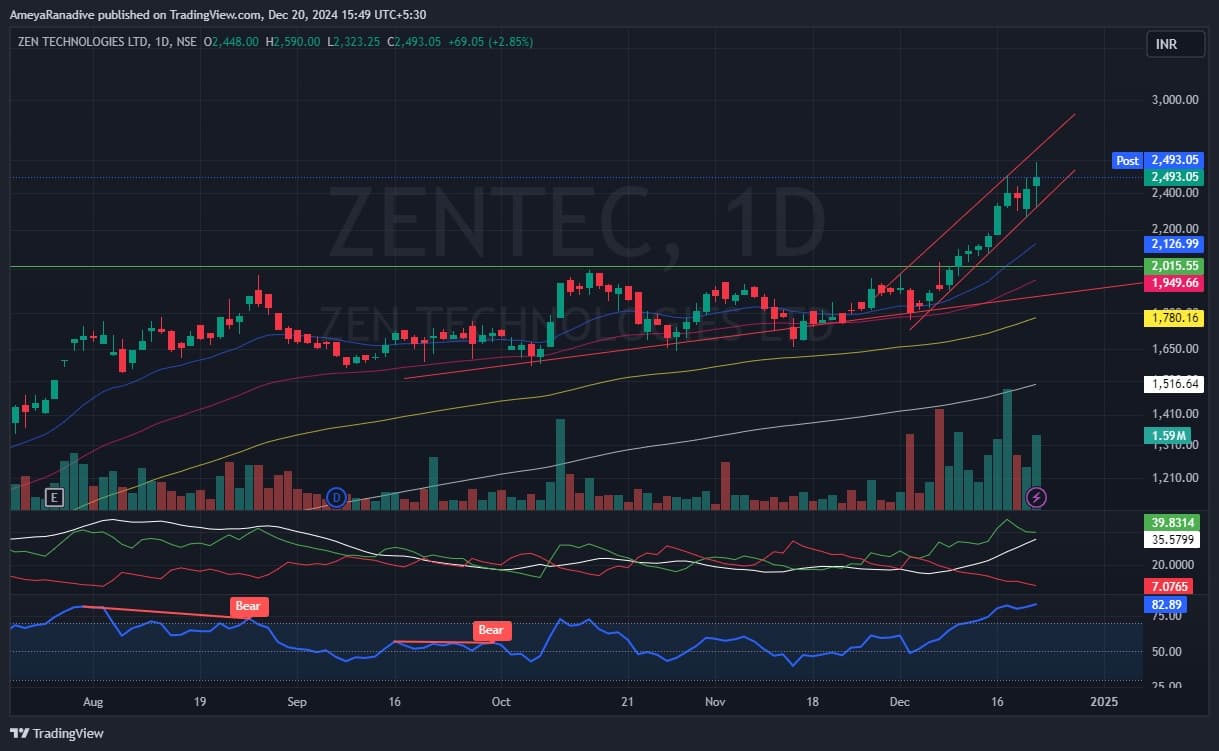This screenshot has height=751, width=1219.
Task: Click the 1,210.00 price axis label
Action: pyautogui.click(x=1175, y=477)
